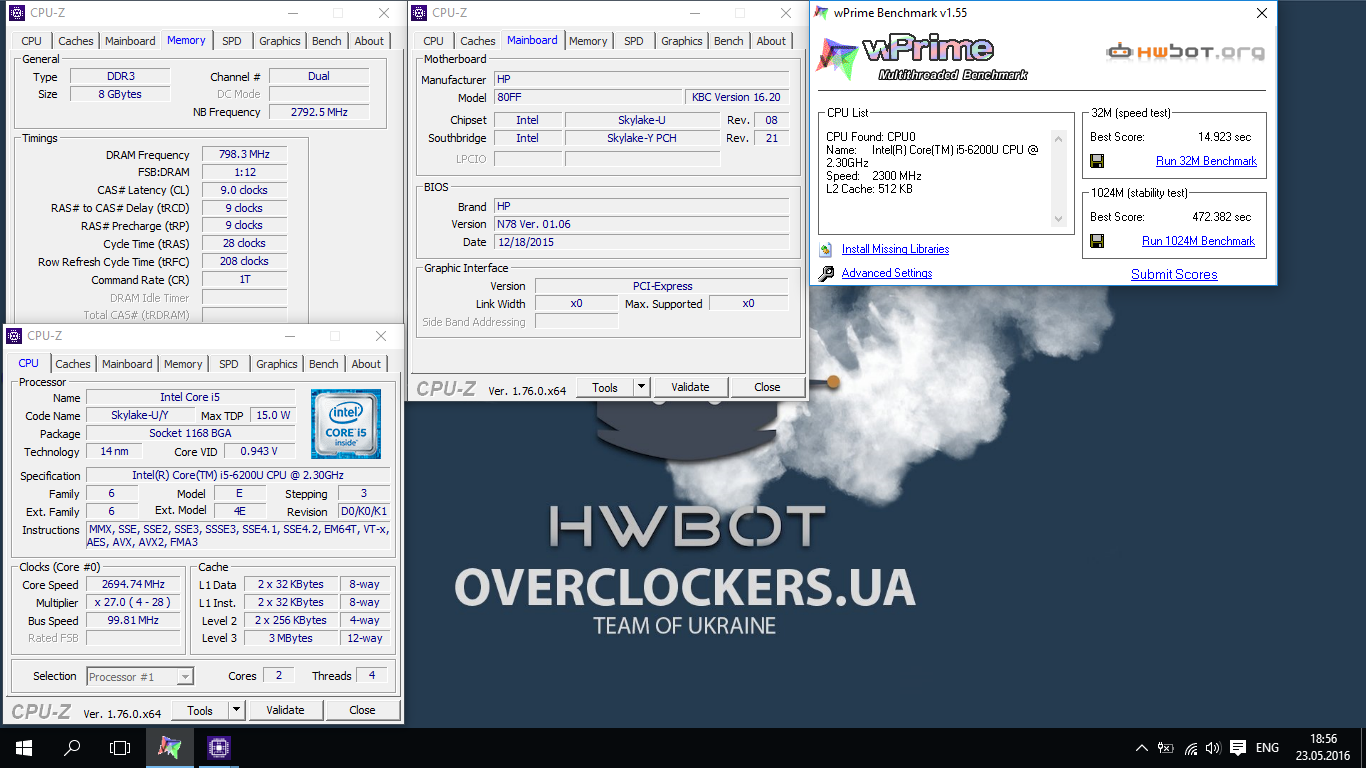This screenshot has height=768, width=1366.
Task: Click Close button in CPU window
Action: click(362, 710)
